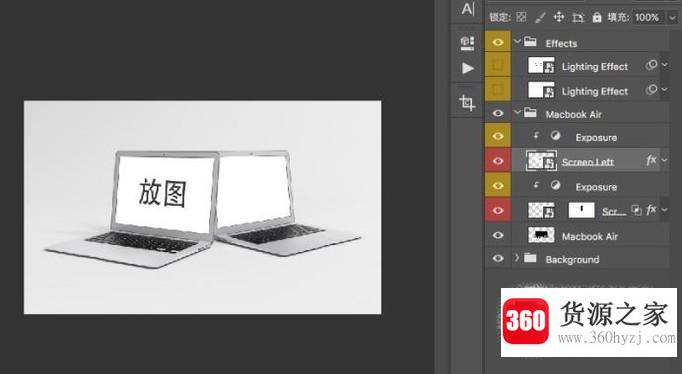
Task: Toggle visibility of Scr... layer
Action: point(498,210)
